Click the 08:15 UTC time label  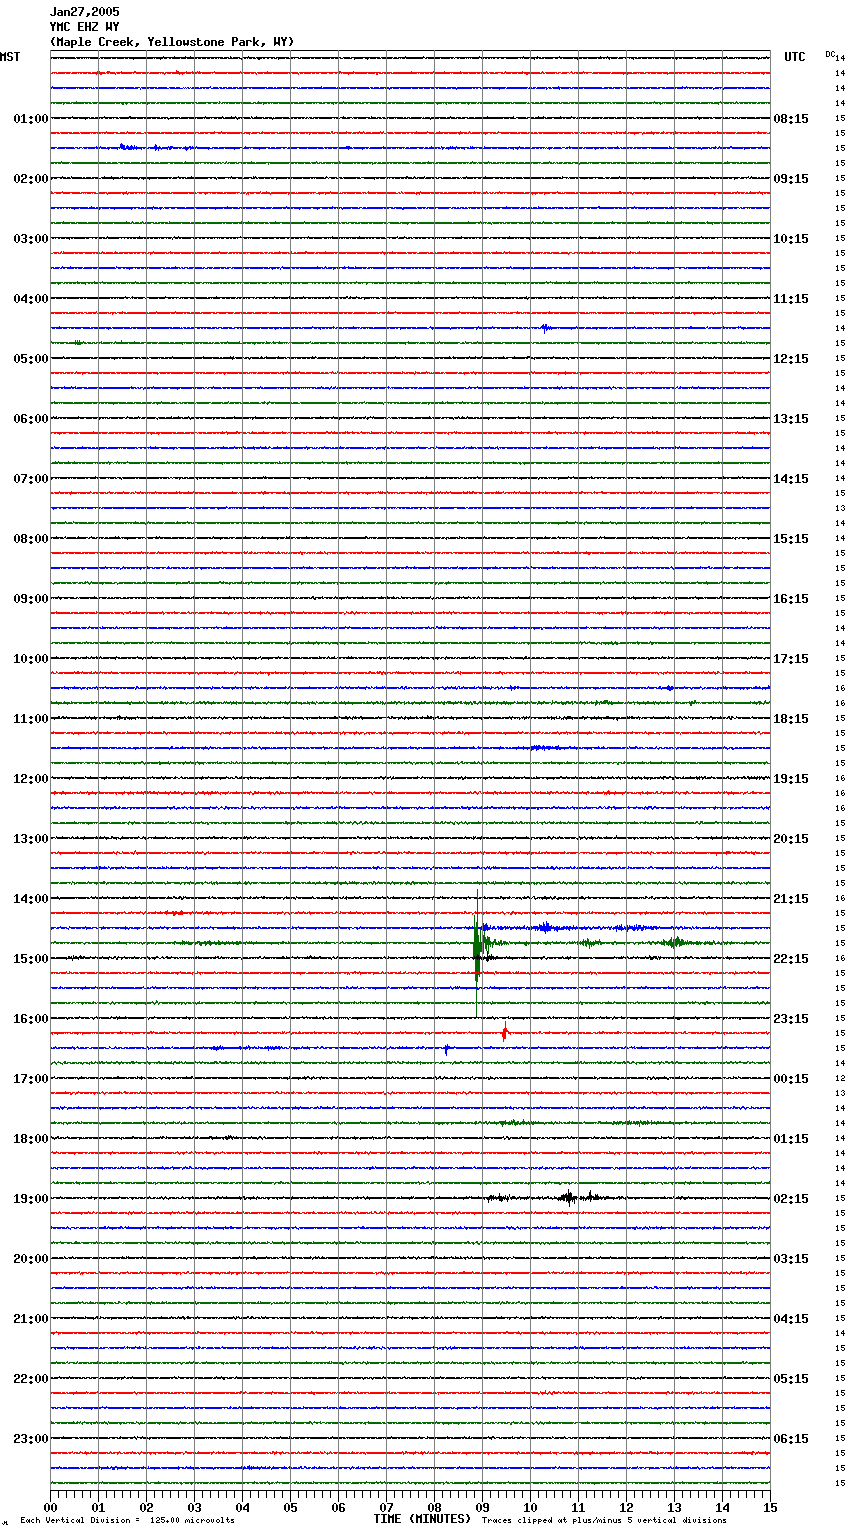point(791,119)
